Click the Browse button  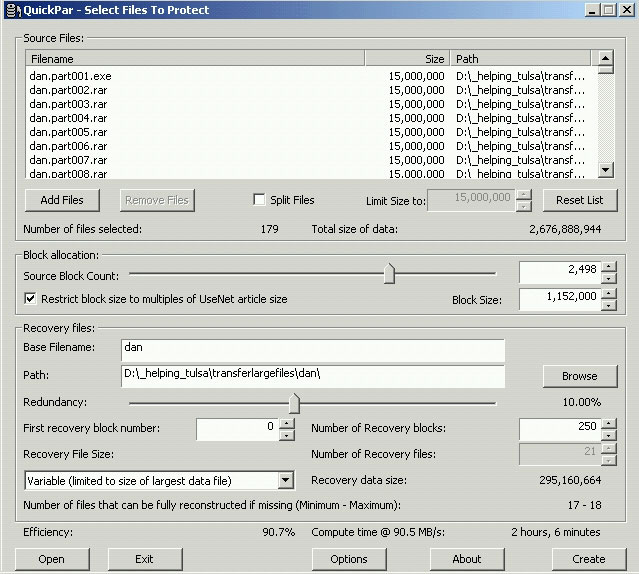580,376
